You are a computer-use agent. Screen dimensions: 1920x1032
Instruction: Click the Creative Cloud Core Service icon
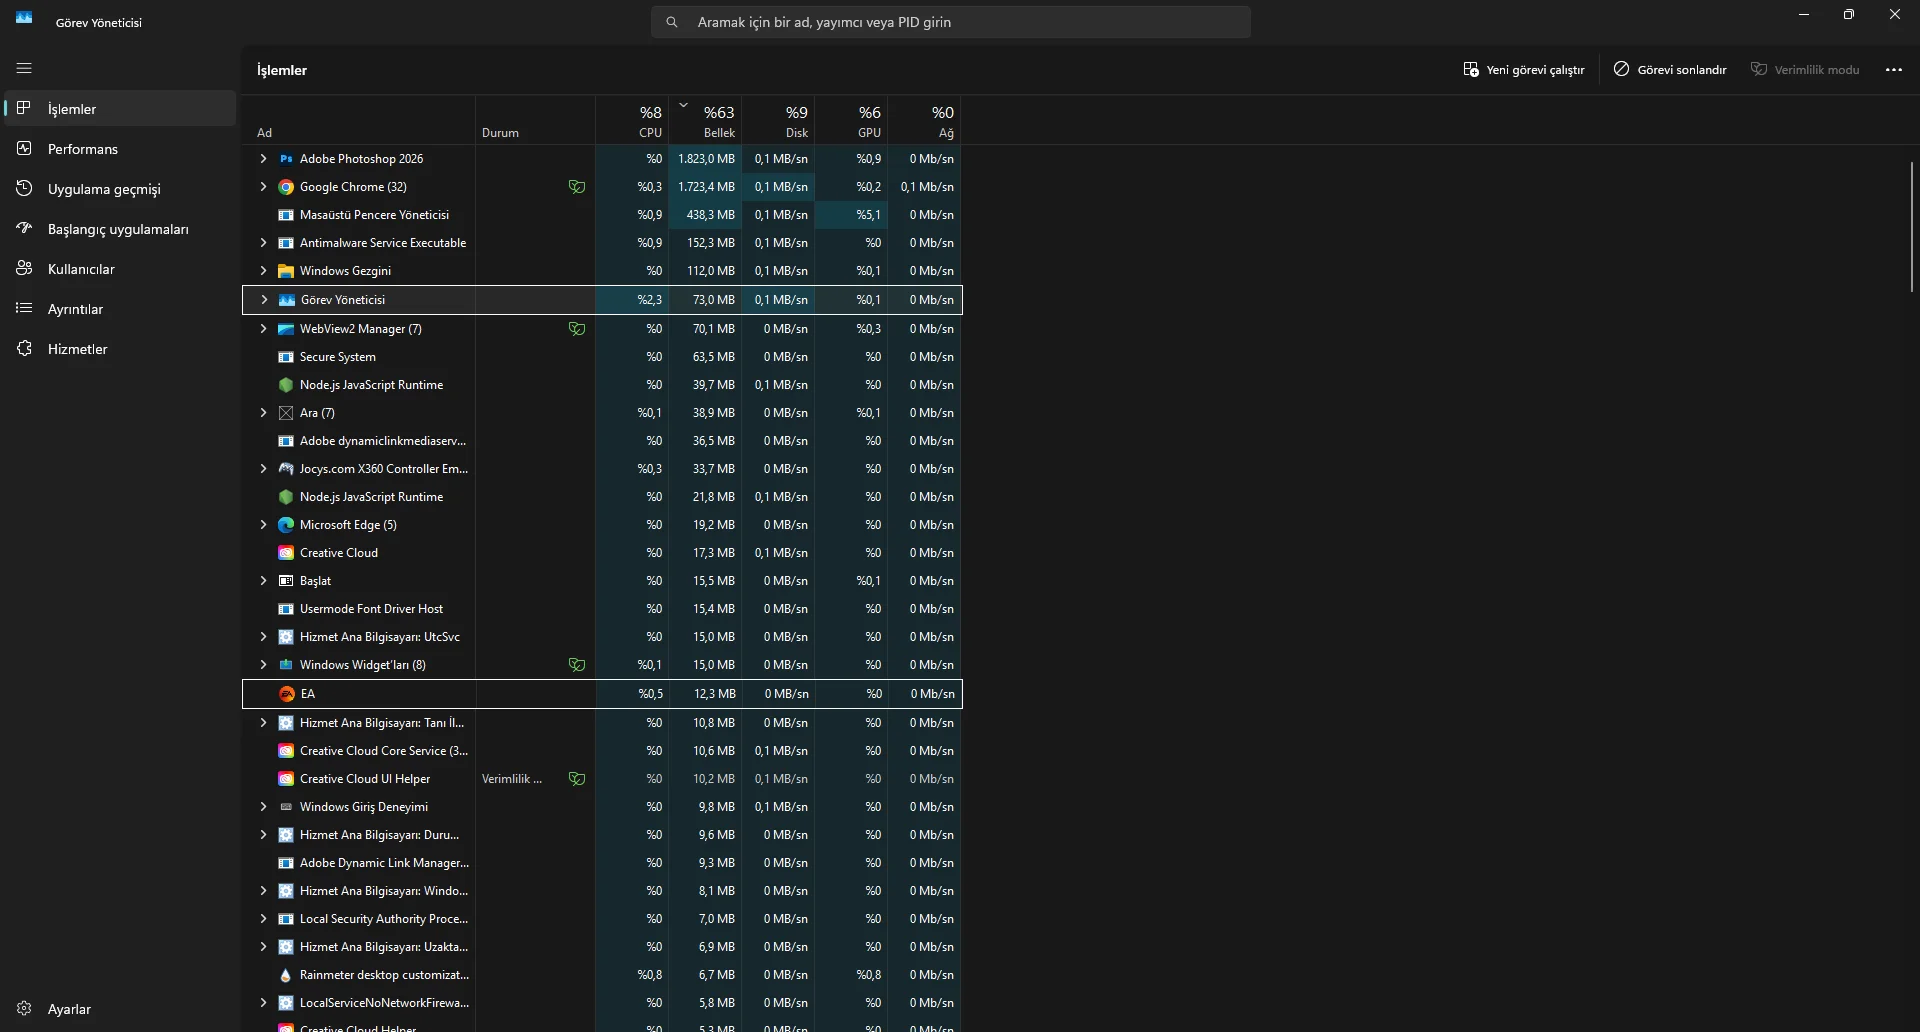tap(286, 751)
